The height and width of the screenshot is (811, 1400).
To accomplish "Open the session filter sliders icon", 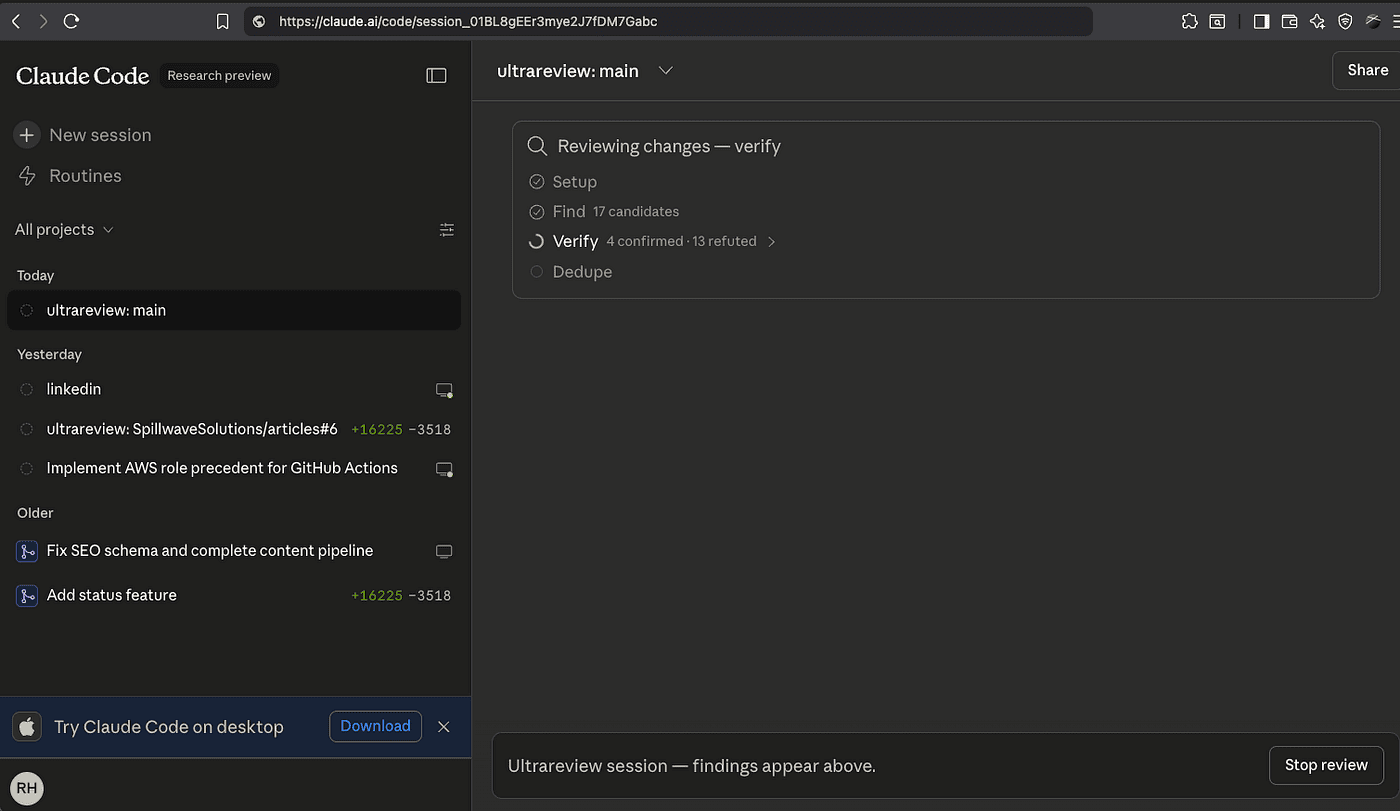I will click(x=447, y=230).
